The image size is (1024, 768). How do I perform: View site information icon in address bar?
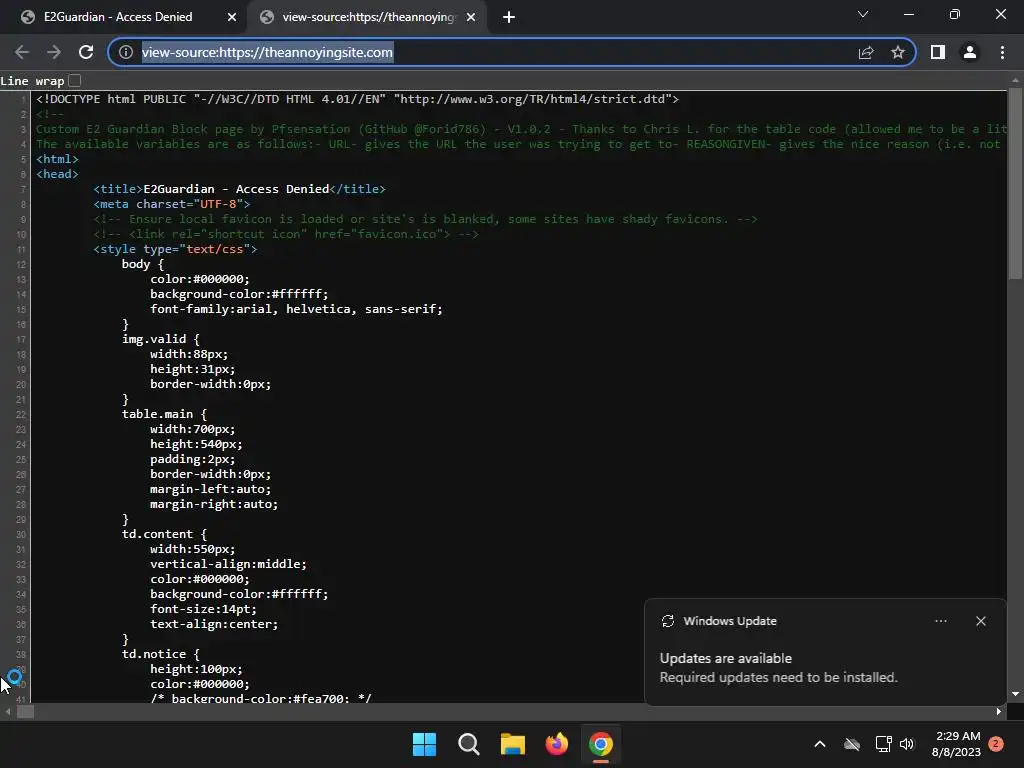pos(126,52)
